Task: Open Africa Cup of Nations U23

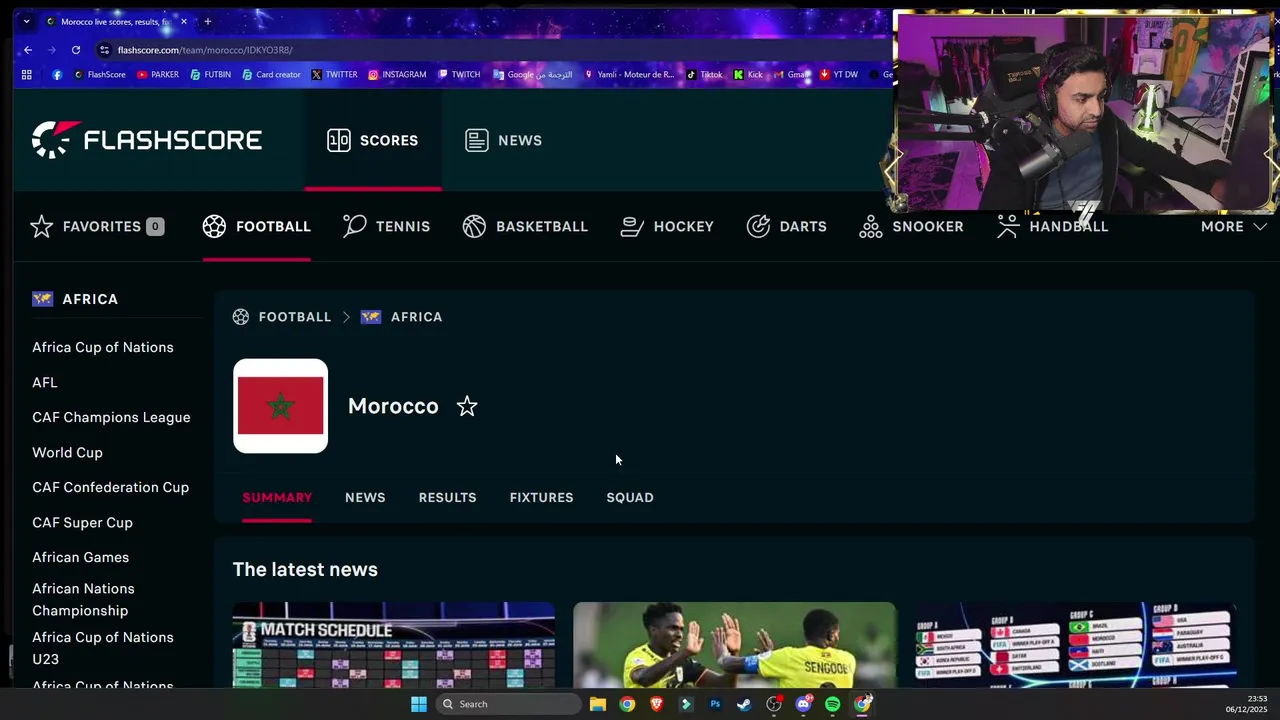Action: tap(103, 648)
